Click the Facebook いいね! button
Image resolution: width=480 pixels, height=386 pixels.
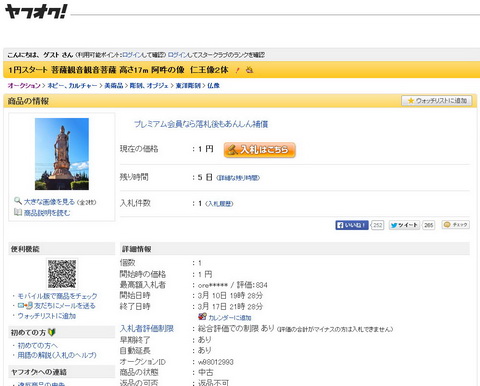(352, 225)
